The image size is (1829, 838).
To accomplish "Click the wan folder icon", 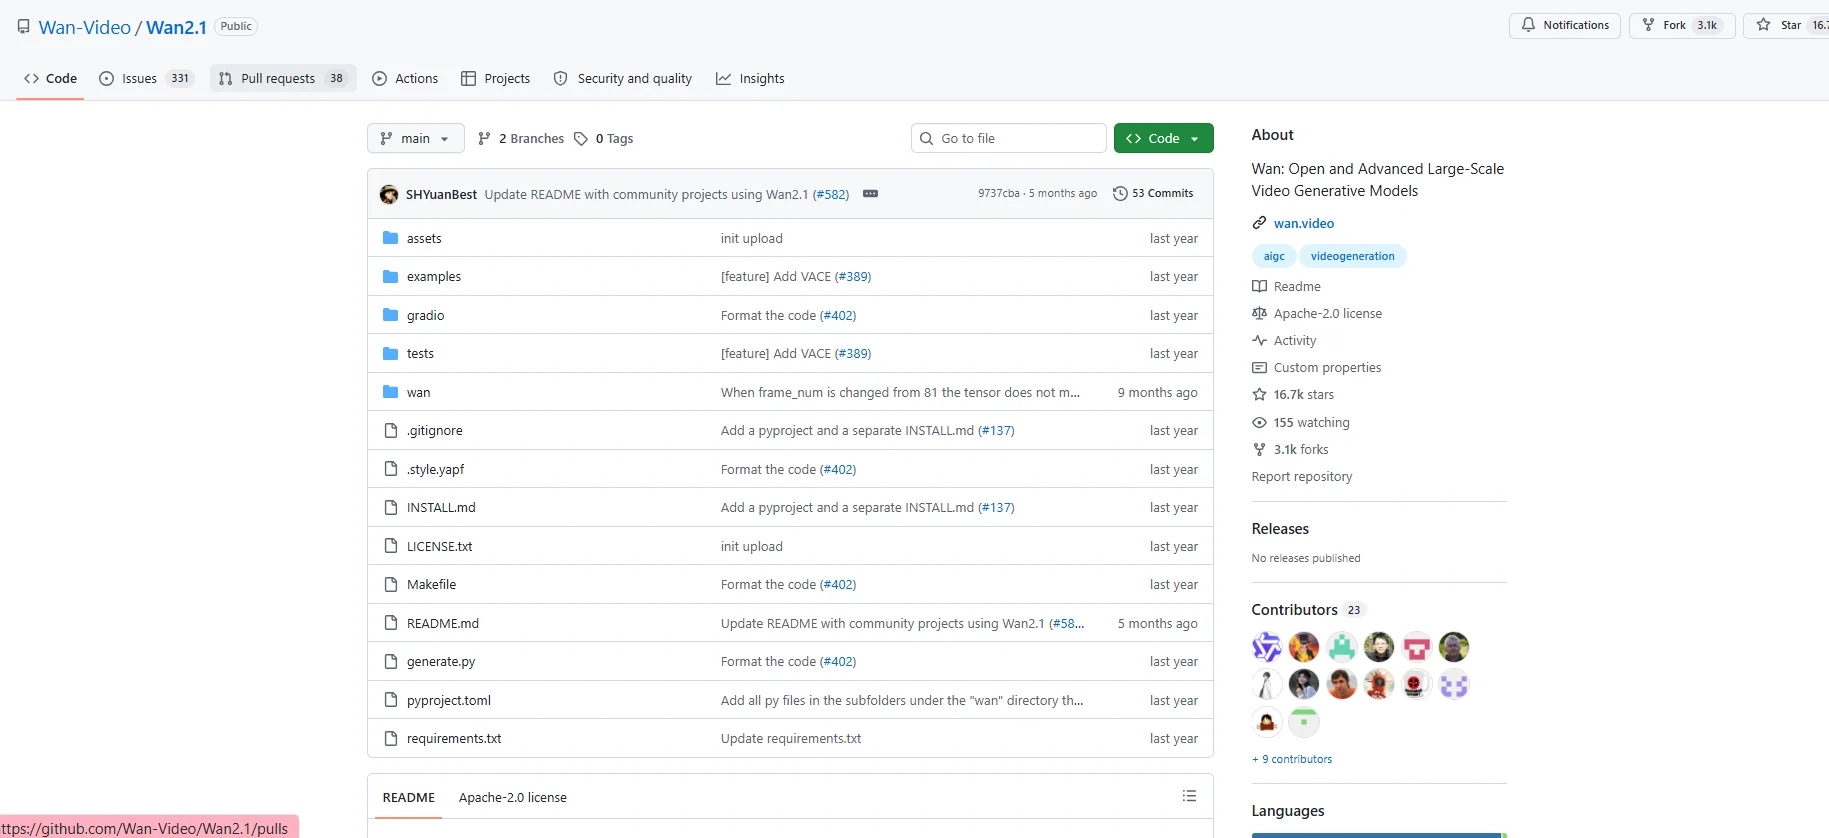I will click(x=391, y=392).
